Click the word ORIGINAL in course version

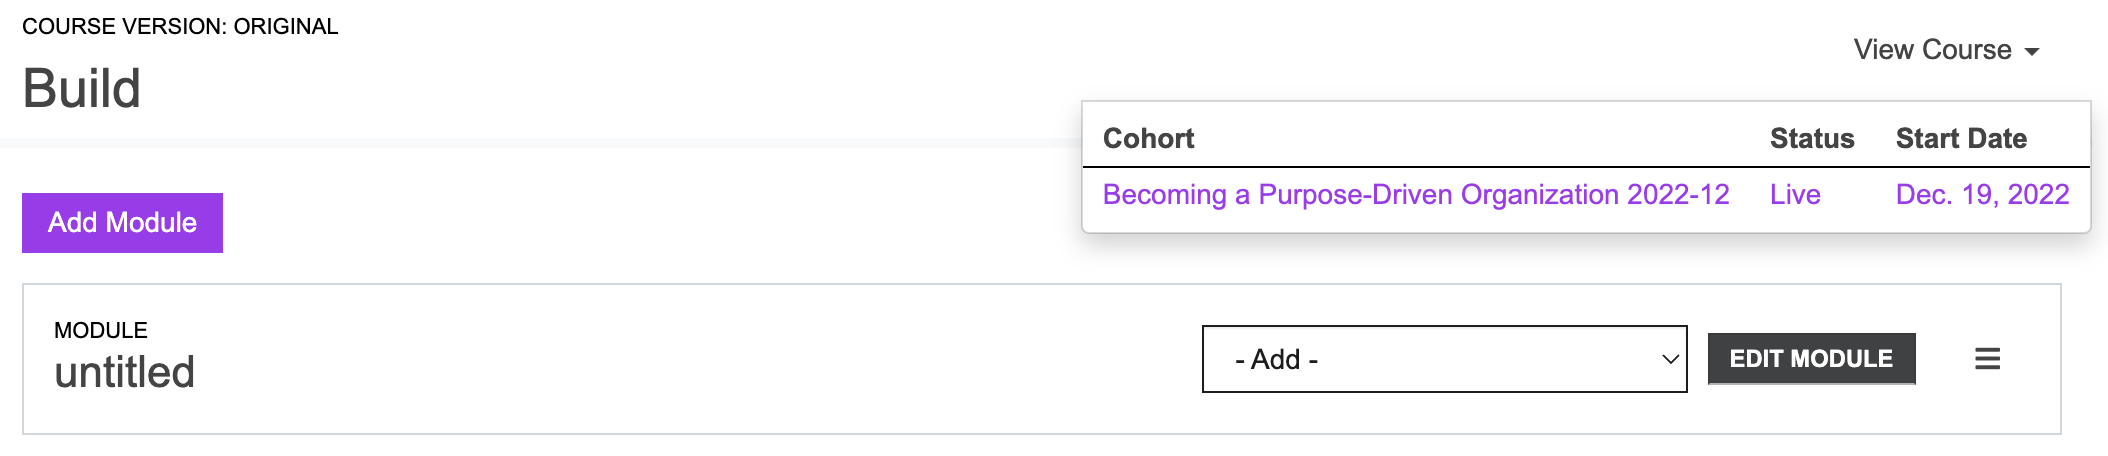tap(286, 26)
